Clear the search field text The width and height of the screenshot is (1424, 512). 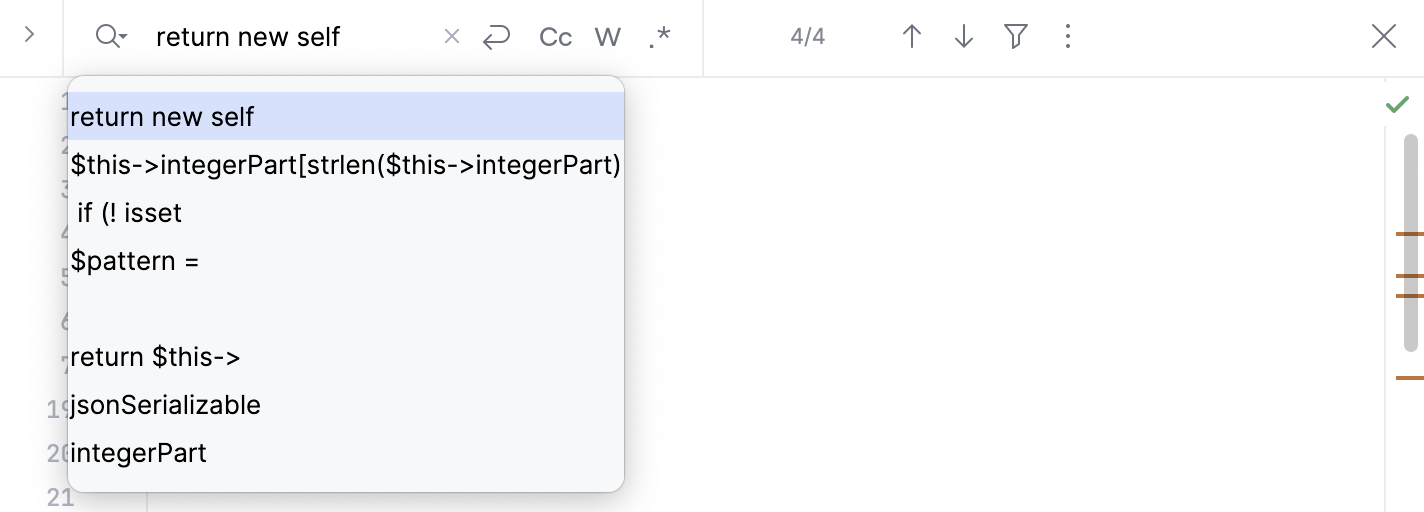click(x=452, y=37)
